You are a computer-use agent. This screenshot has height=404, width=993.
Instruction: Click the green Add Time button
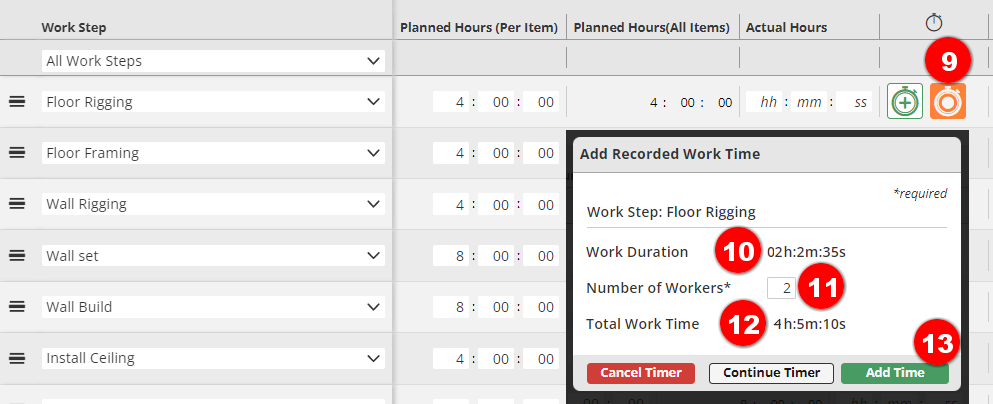(894, 373)
